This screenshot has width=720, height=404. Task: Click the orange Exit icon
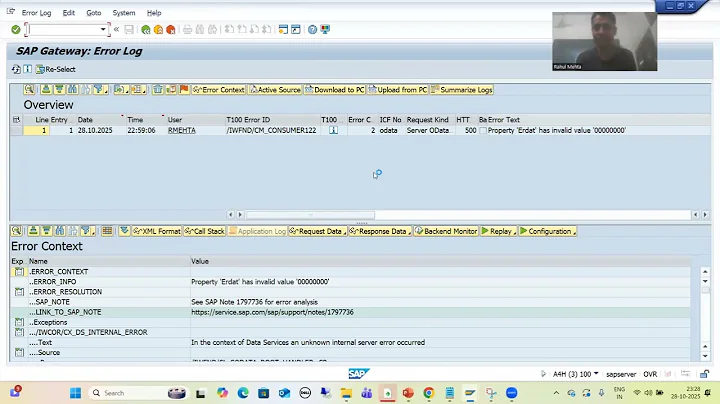158,30
